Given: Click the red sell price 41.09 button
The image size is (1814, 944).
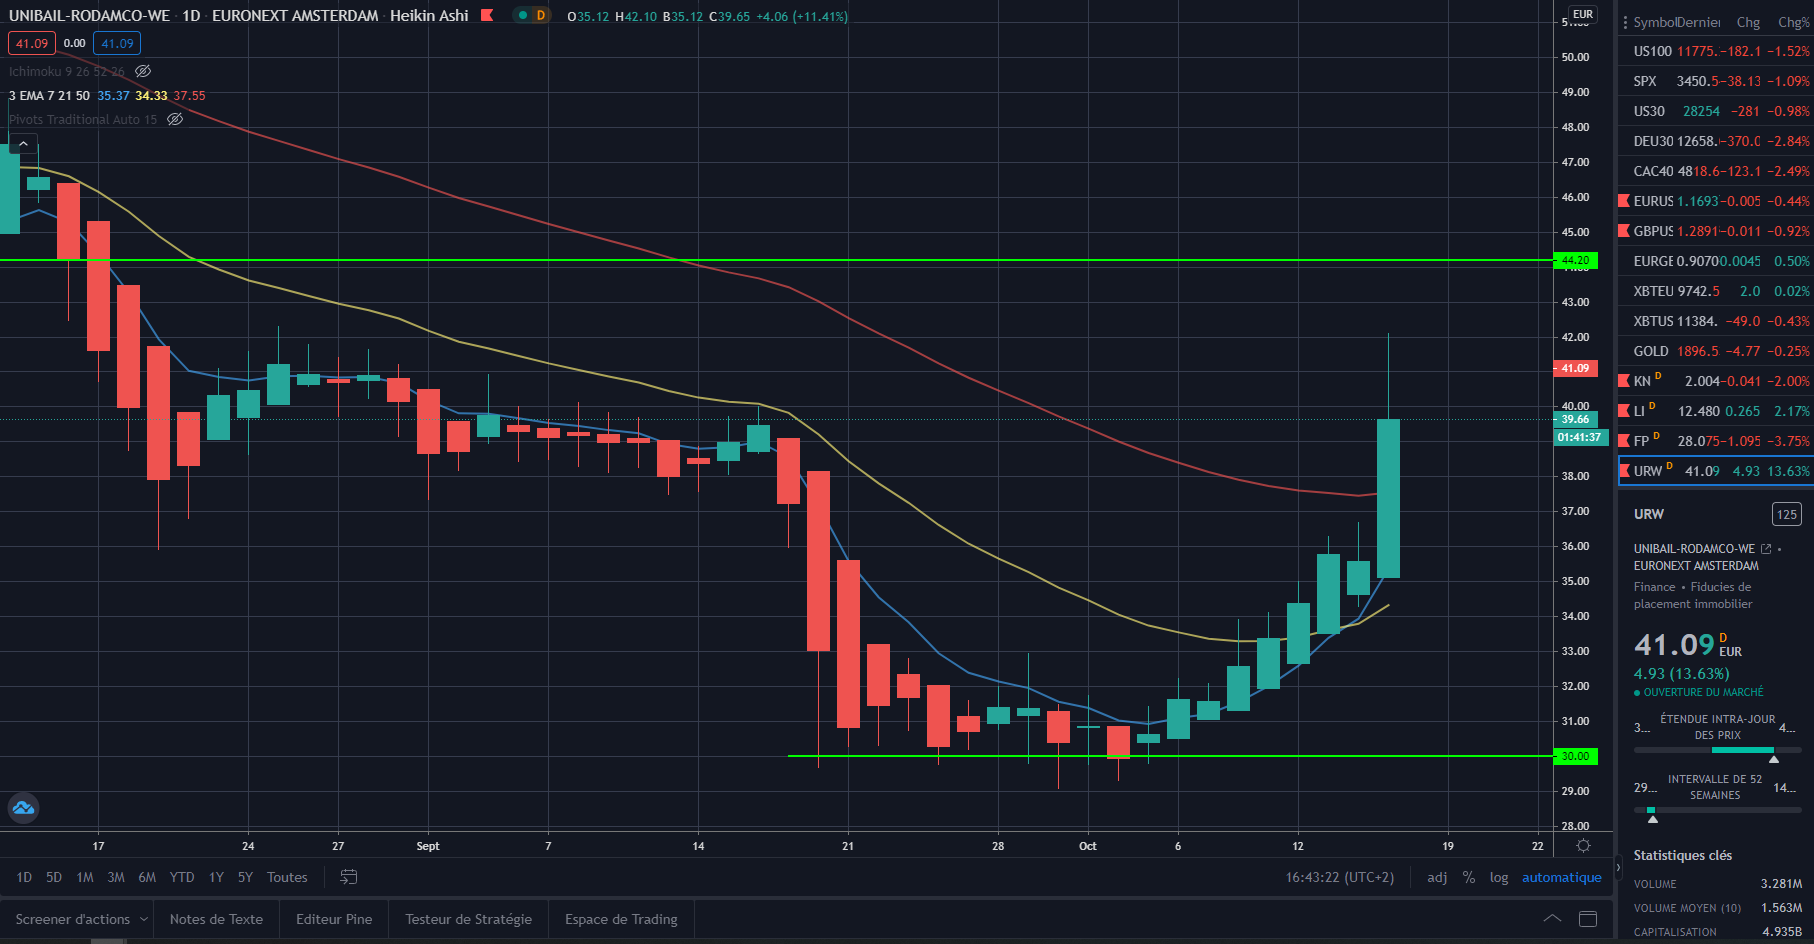Looking at the screenshot, I should (32, 43).
